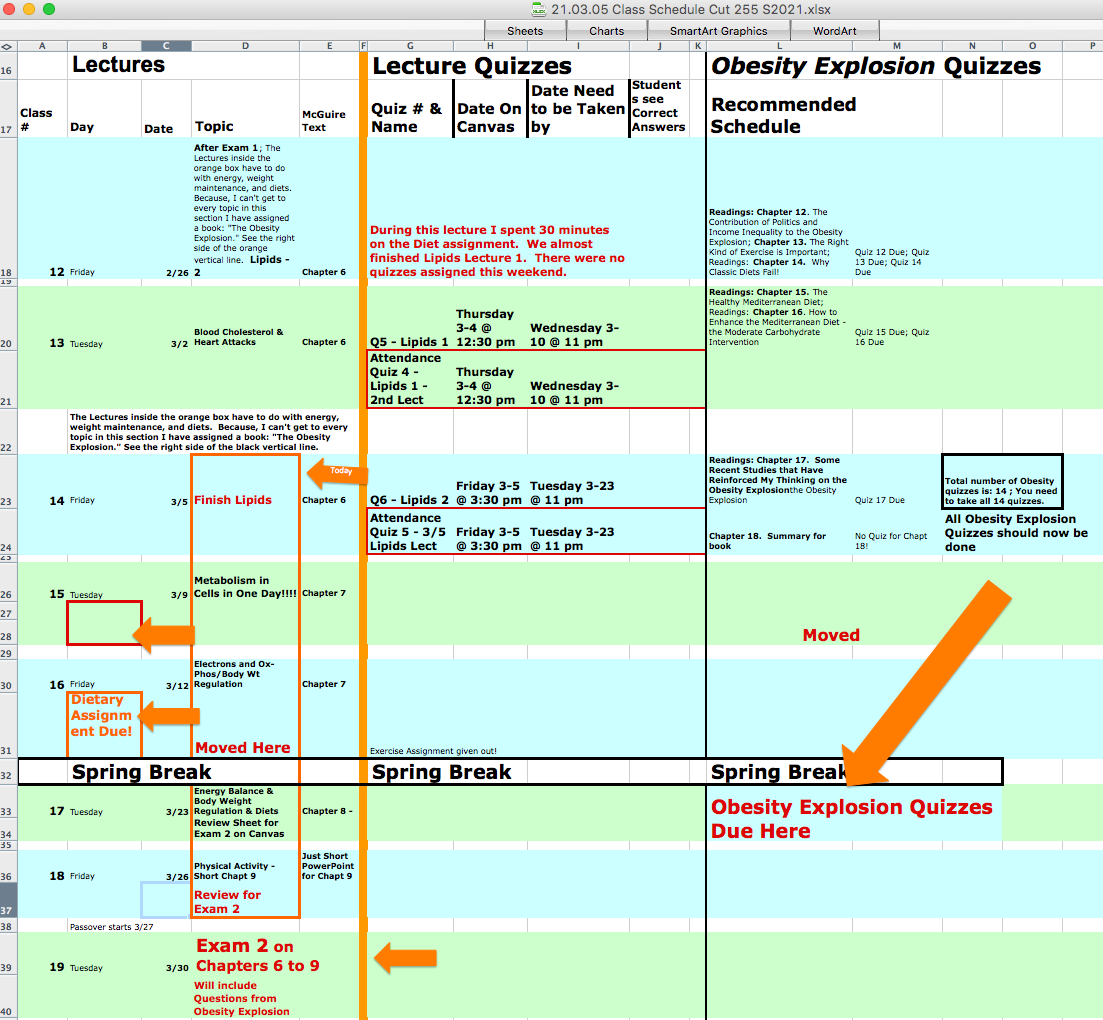Image resolution: width=1103 pixels, height=1020 pixels.
Task: Select the "Total number of Obesity quizzes" box
Action: tap(1002, 482)
